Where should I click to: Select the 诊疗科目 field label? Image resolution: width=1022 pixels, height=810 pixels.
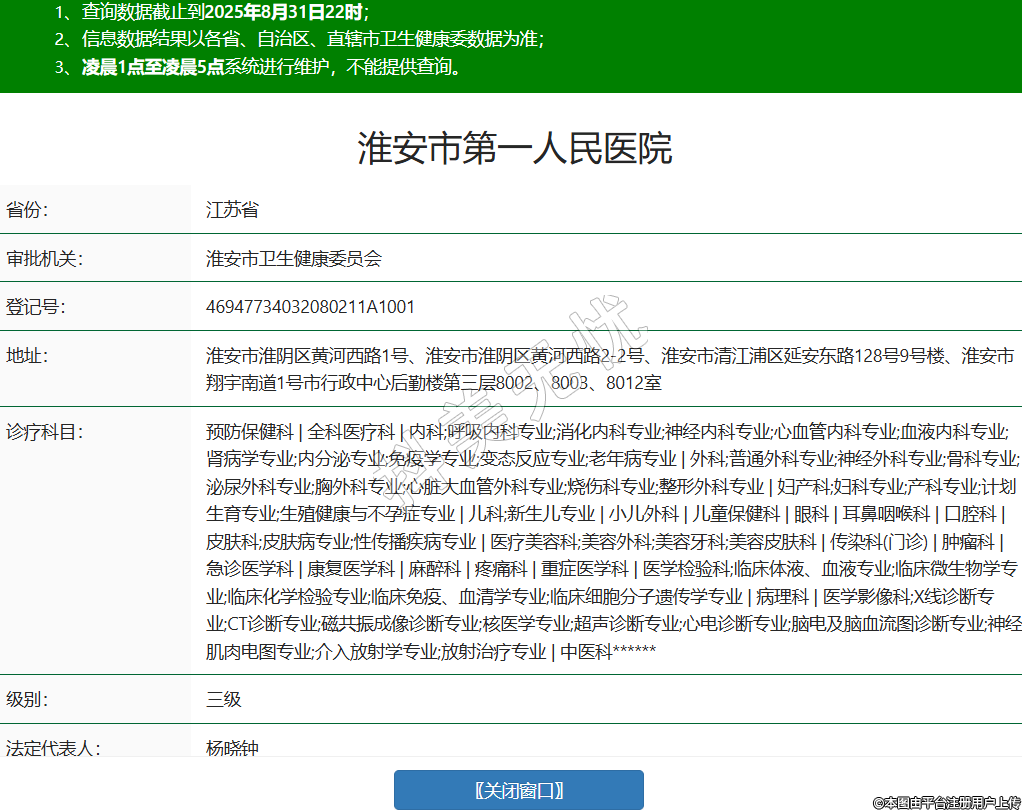pos(45,432)
